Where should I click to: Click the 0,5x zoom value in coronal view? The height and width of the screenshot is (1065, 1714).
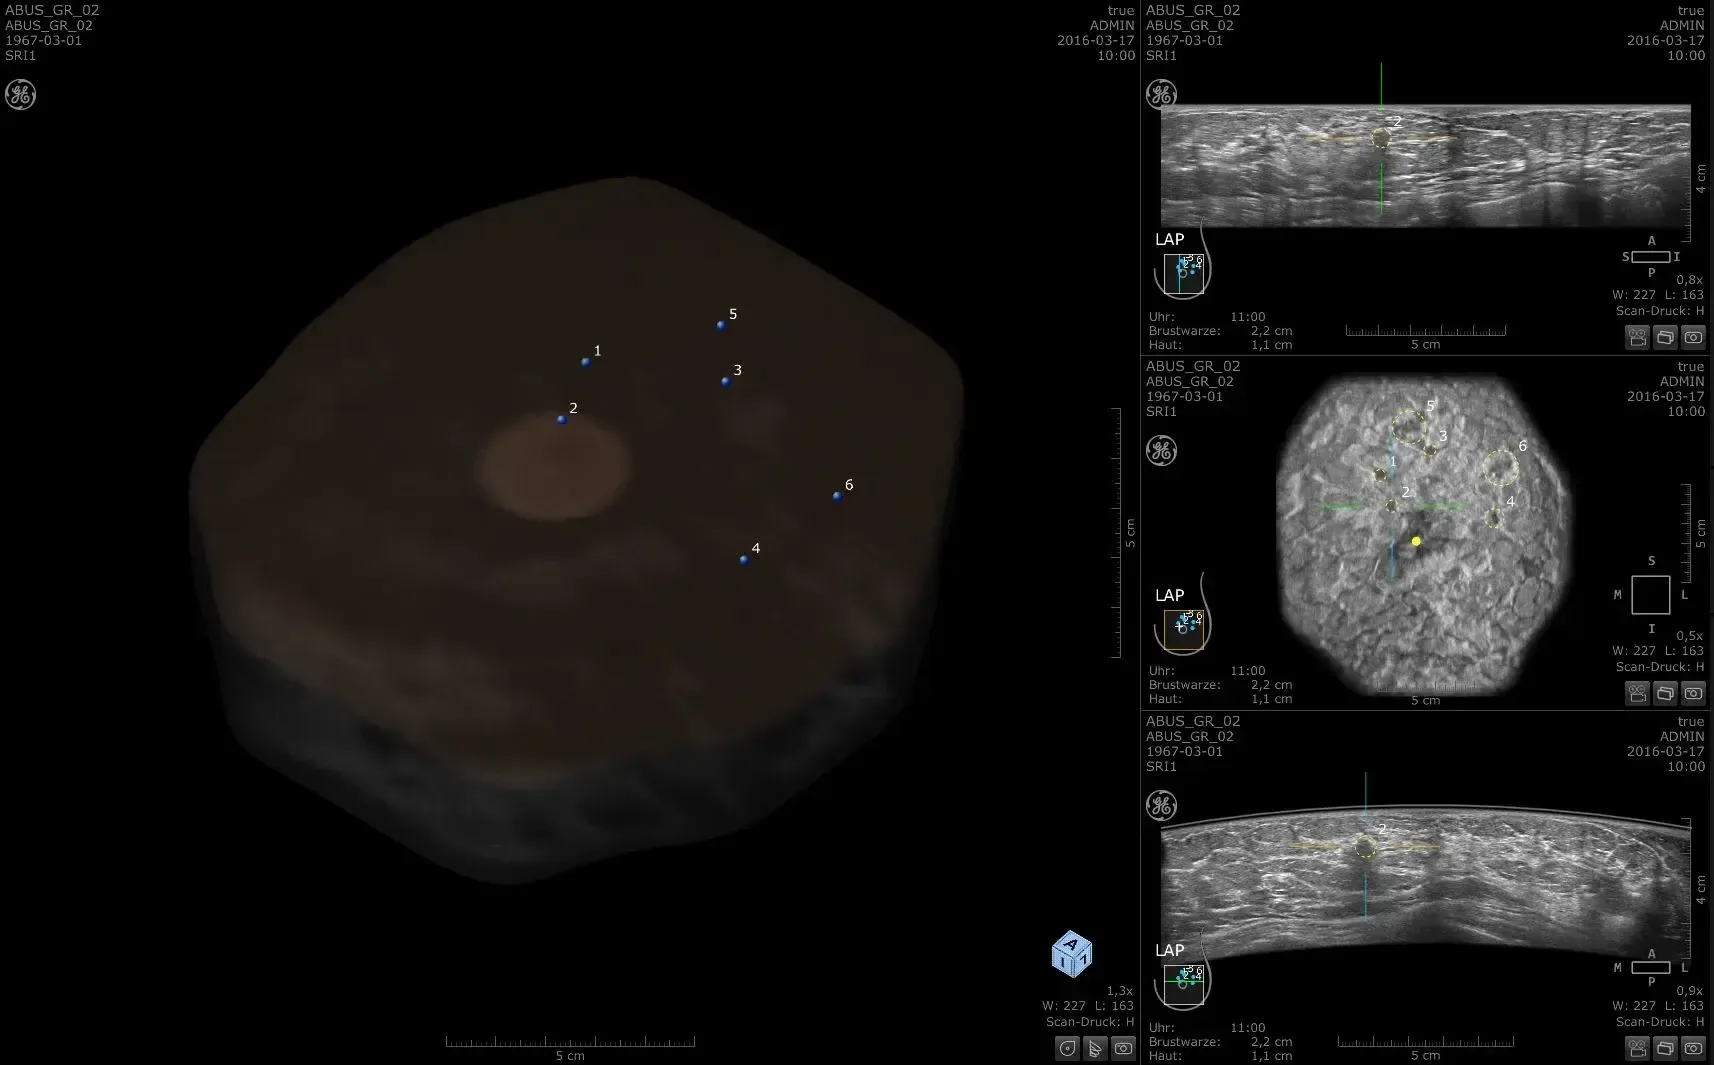(x=1689, y=636)
